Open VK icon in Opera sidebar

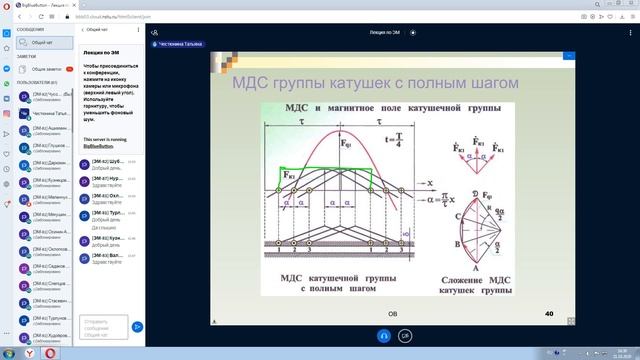[x=7, y=99]
